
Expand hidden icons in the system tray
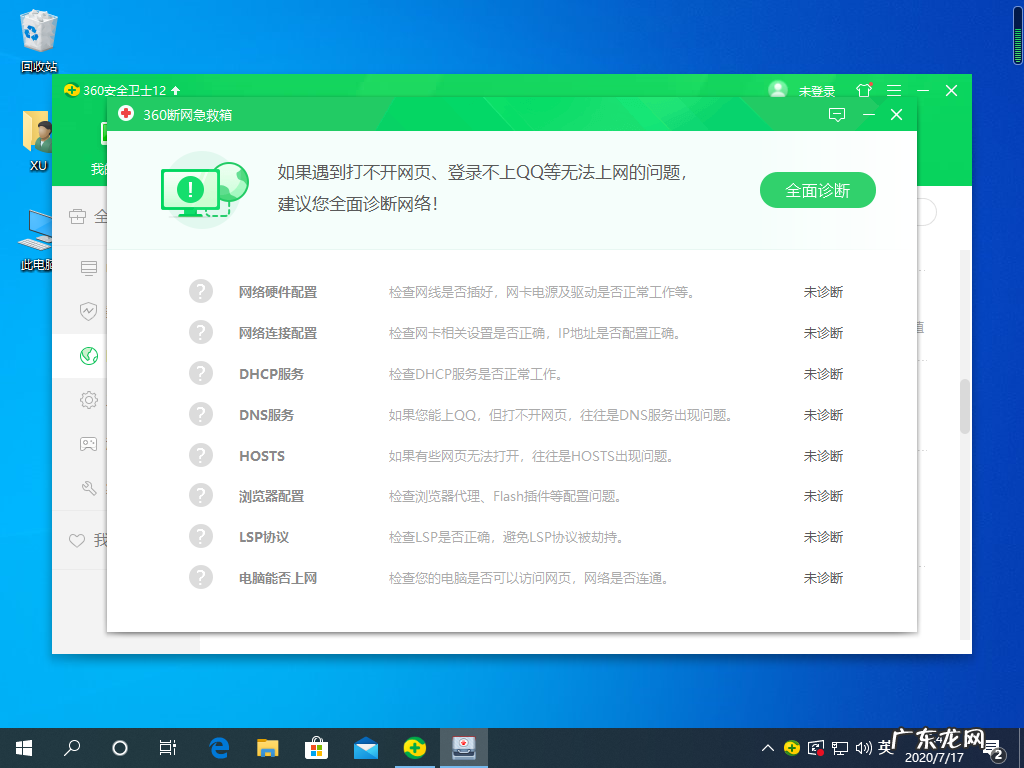(766, 747)
